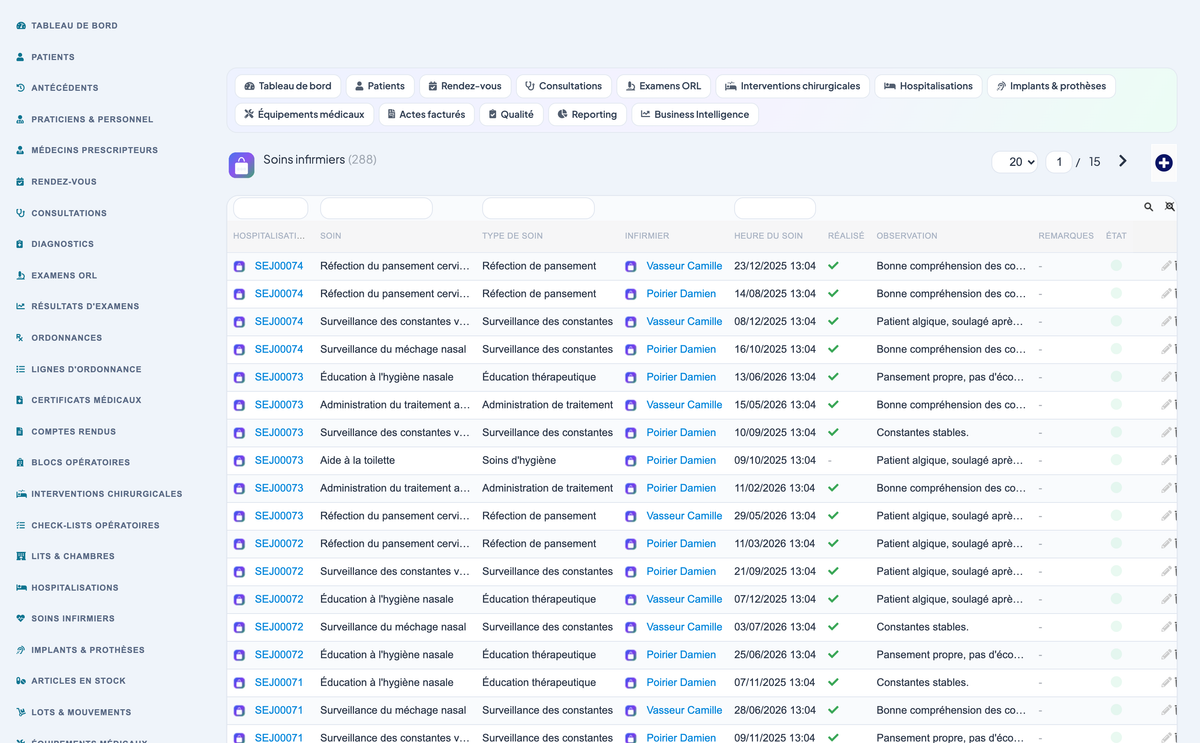
Task: Click the Type de soin filter field
Action: pos(538,208)
